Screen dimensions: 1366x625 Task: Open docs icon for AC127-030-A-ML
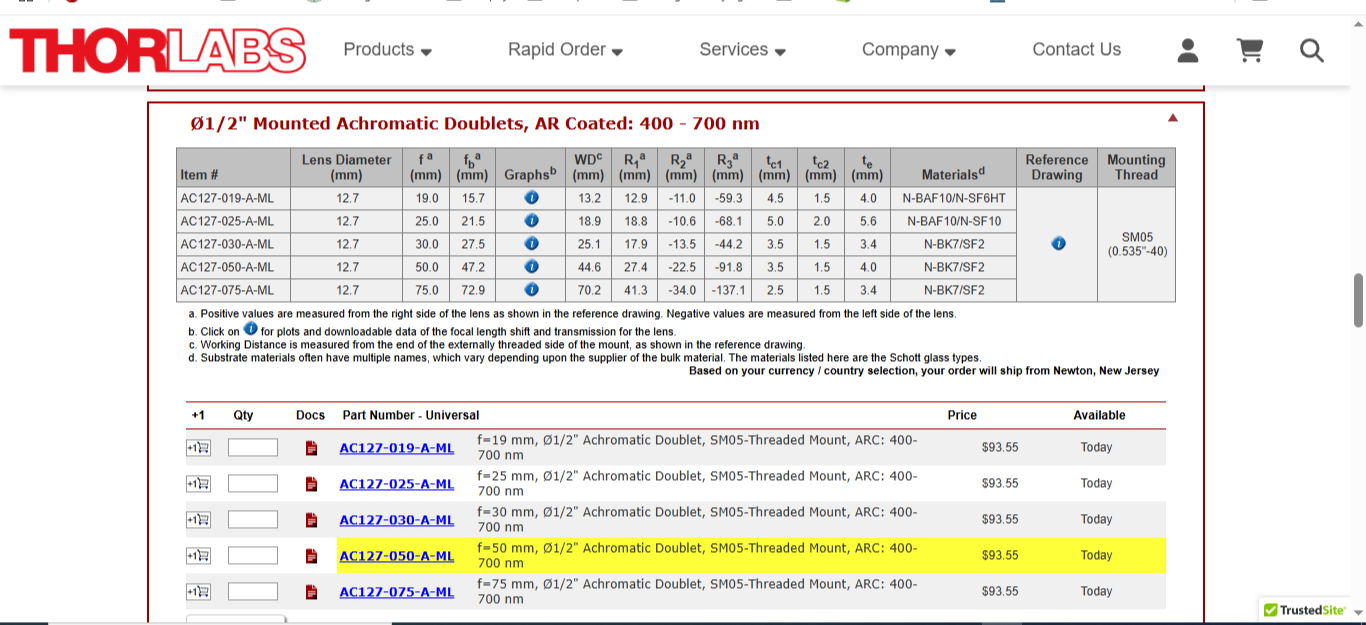click(311, 520)
